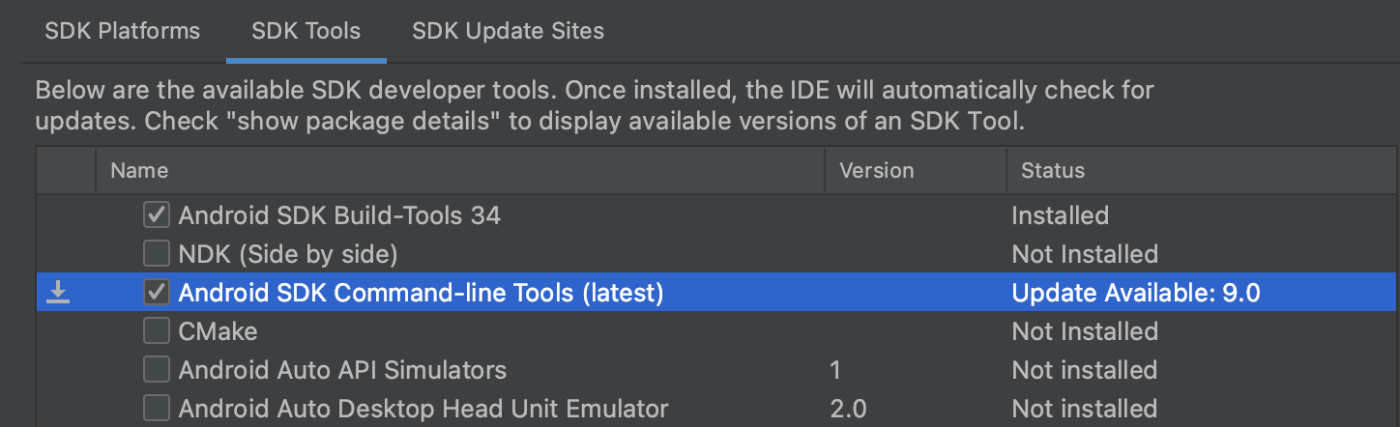Click the Update Available: 9.0 status
Viewport: 1400px width, 427px height.
(1136, 293)
